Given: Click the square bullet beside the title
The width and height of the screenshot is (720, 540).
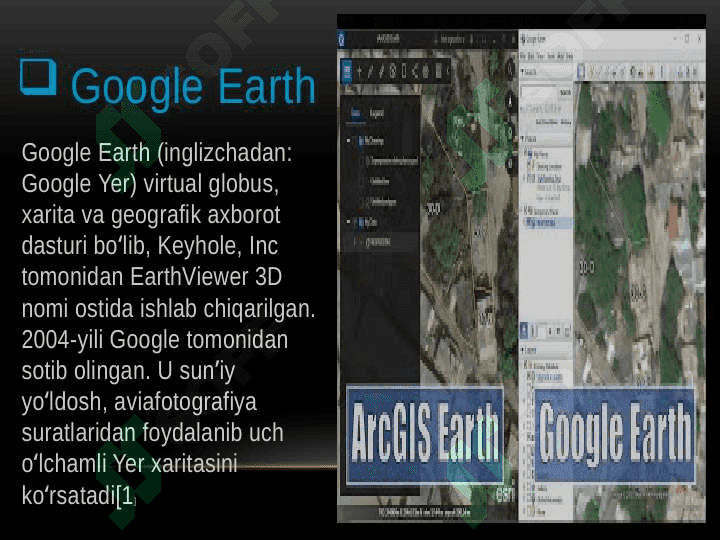Looking at the screenshot, I should click(38, 77).
